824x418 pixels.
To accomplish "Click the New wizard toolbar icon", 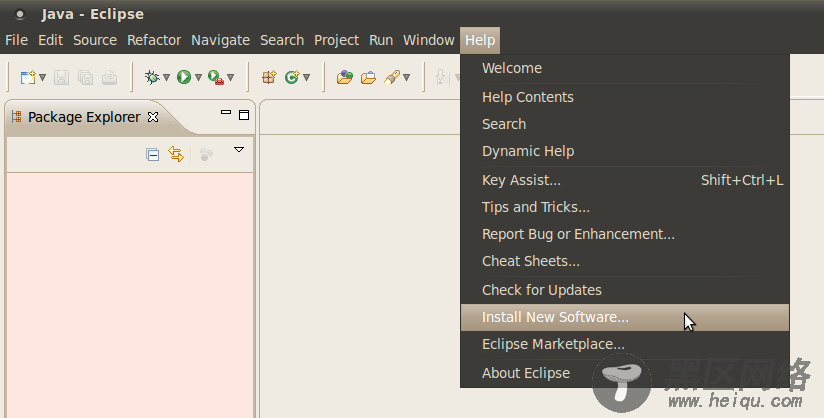I will tap(28, 77).
